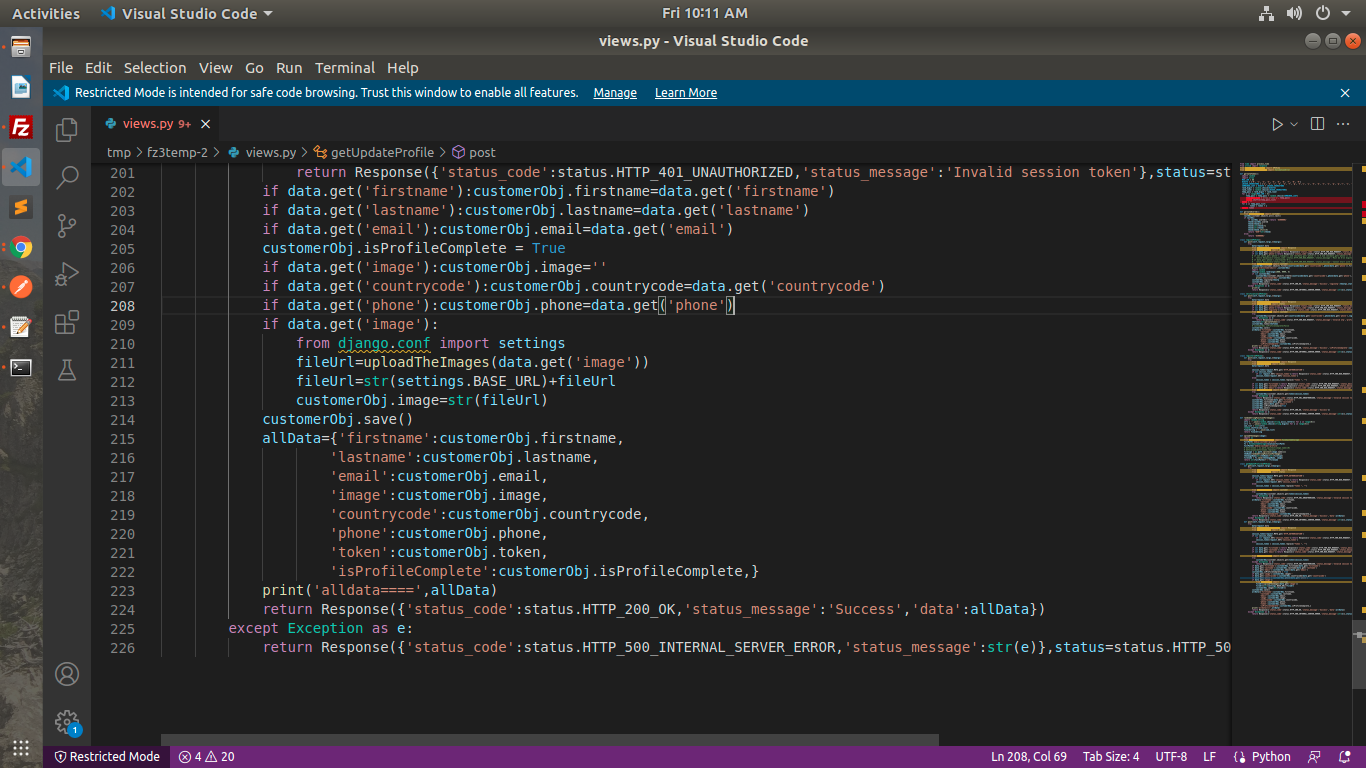Click the Split Editor Right icon

click(x=1317, y=124)
